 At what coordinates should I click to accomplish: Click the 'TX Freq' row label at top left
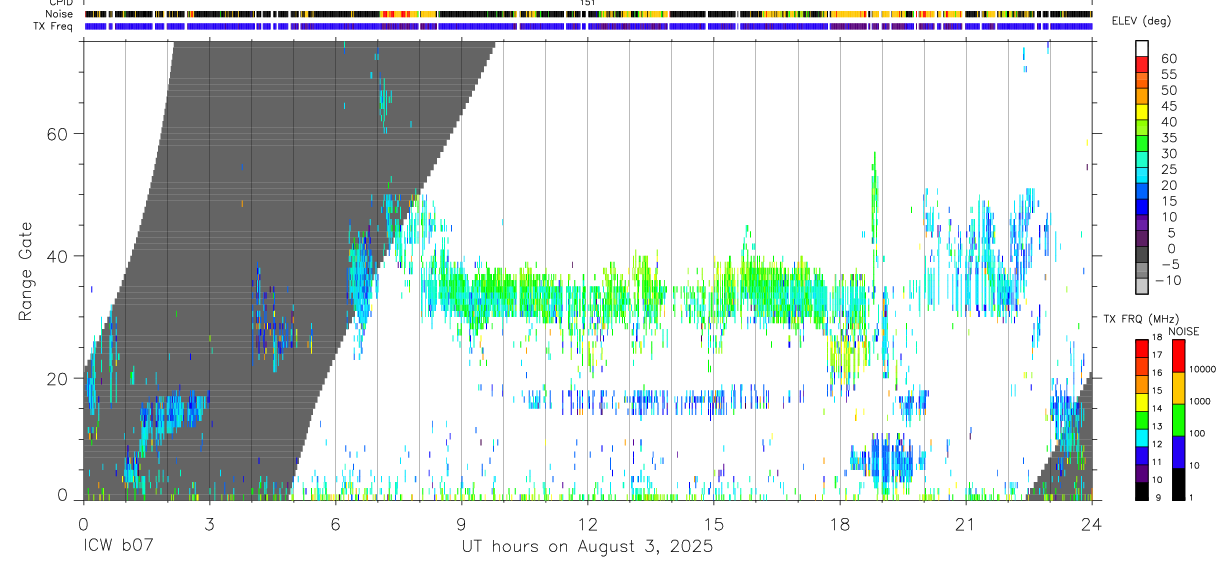coord(53,26)
